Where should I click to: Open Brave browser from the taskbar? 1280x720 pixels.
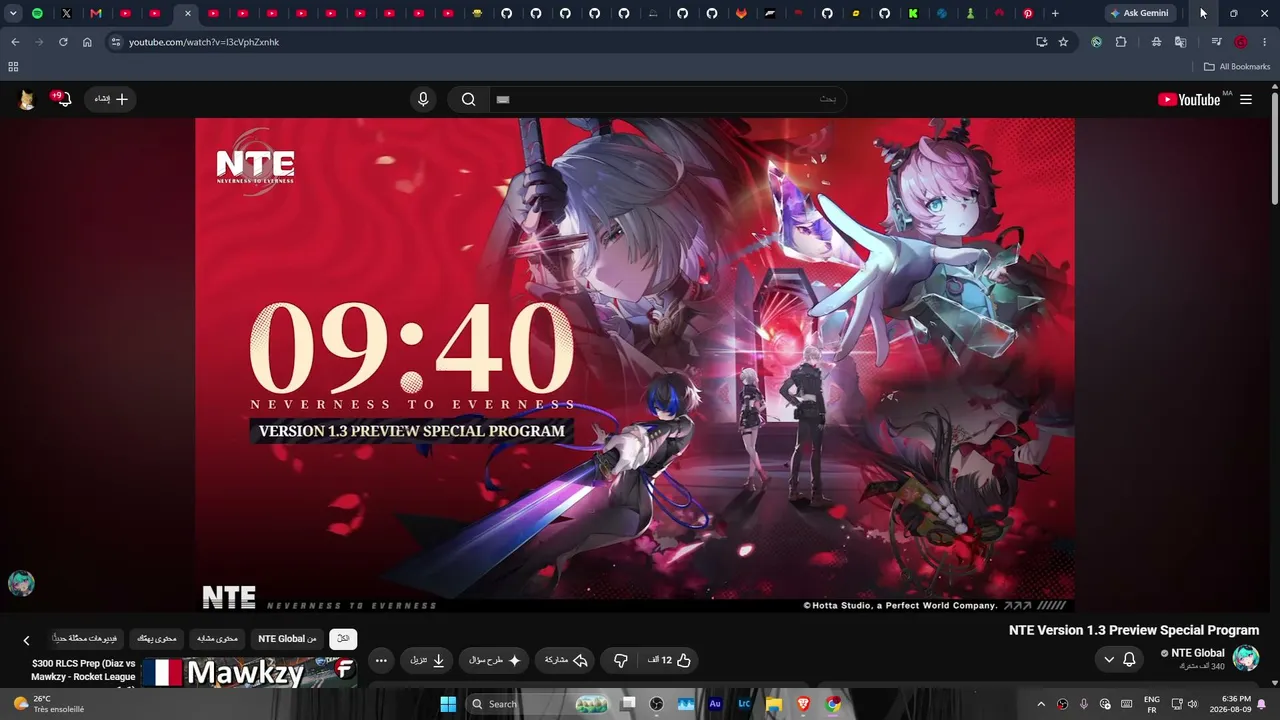click(803, 704)
